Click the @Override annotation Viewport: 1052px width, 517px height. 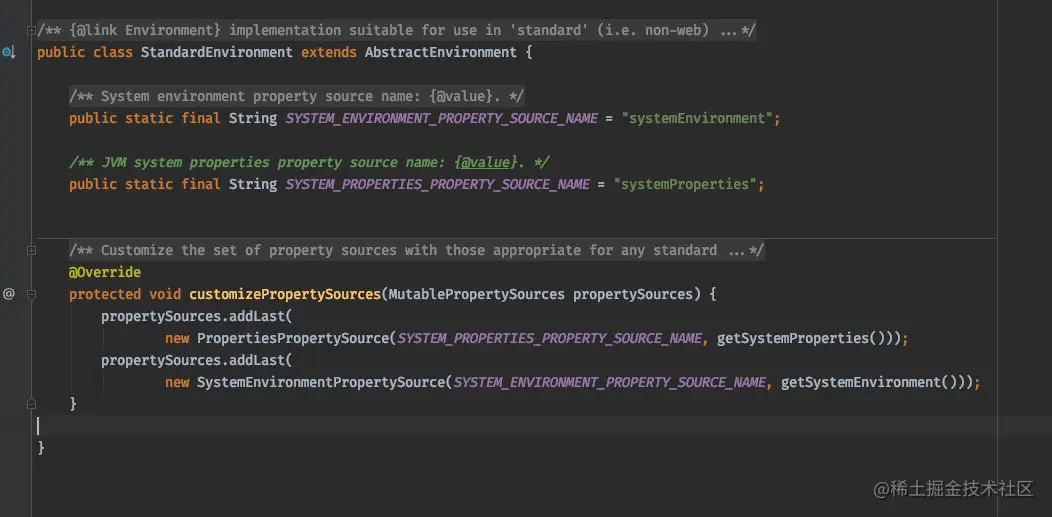[105, 272]
